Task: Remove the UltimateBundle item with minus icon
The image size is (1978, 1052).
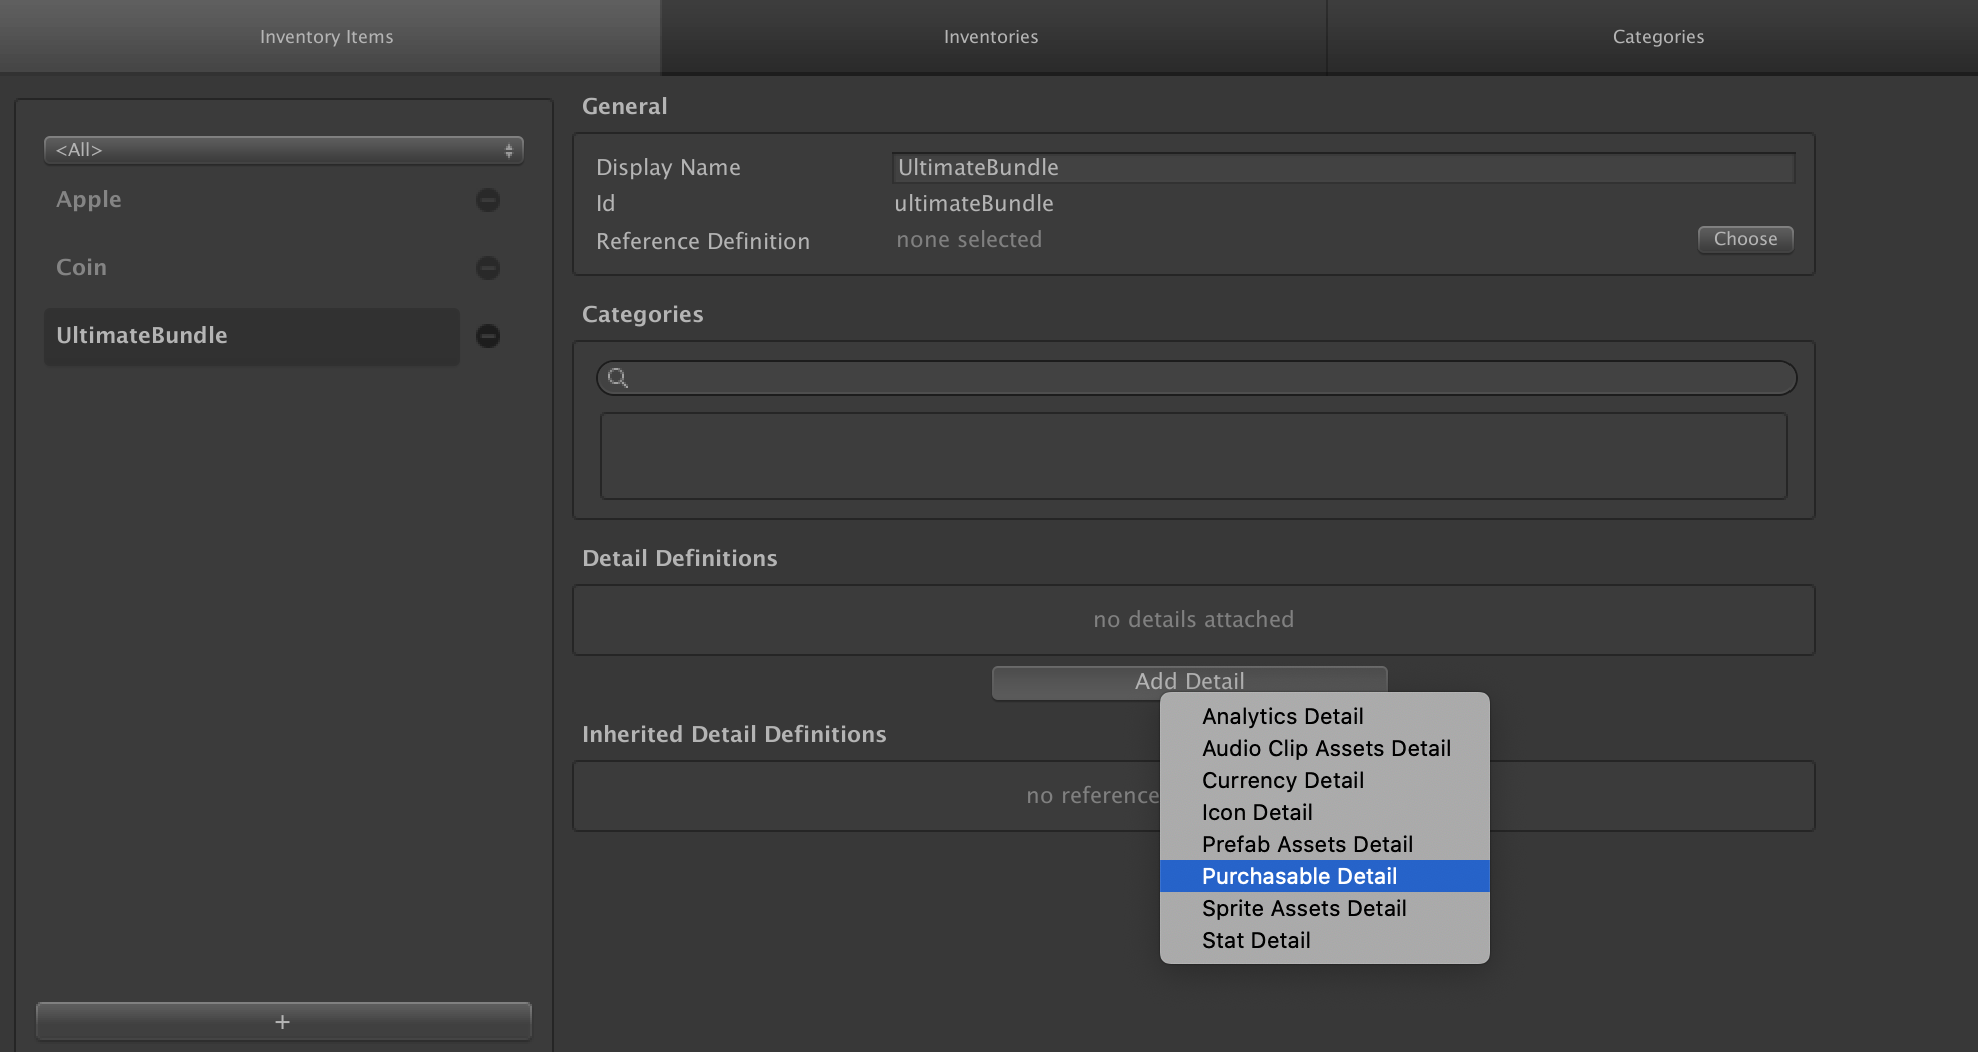Action: (x=488, y=336)
